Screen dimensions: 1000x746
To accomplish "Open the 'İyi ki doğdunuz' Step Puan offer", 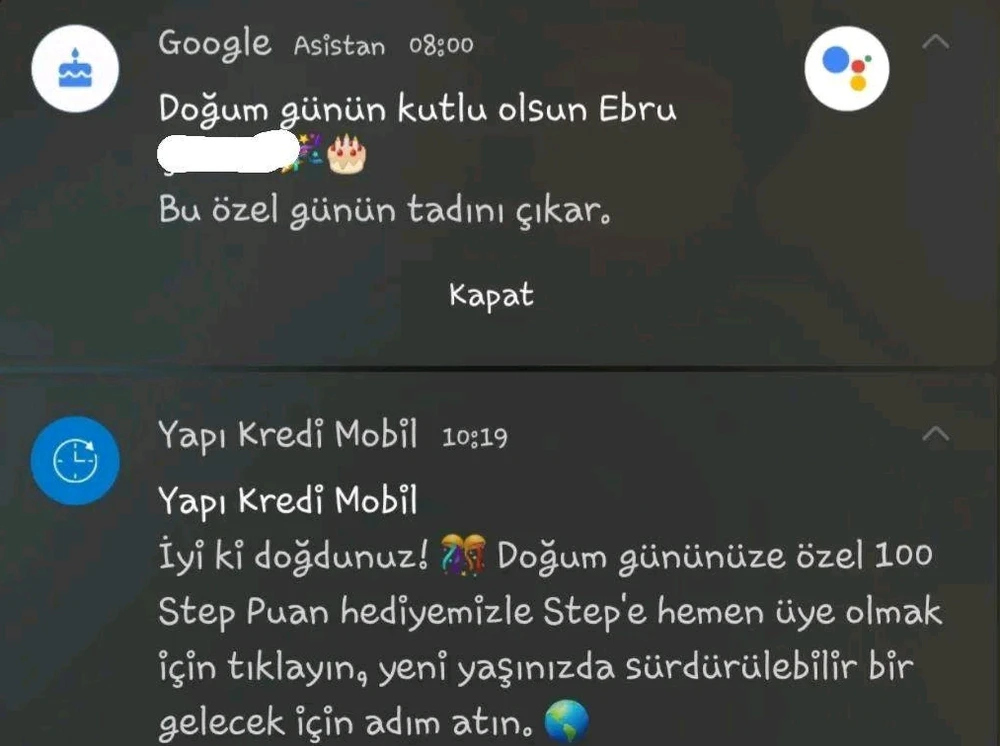I will (550, 639).
